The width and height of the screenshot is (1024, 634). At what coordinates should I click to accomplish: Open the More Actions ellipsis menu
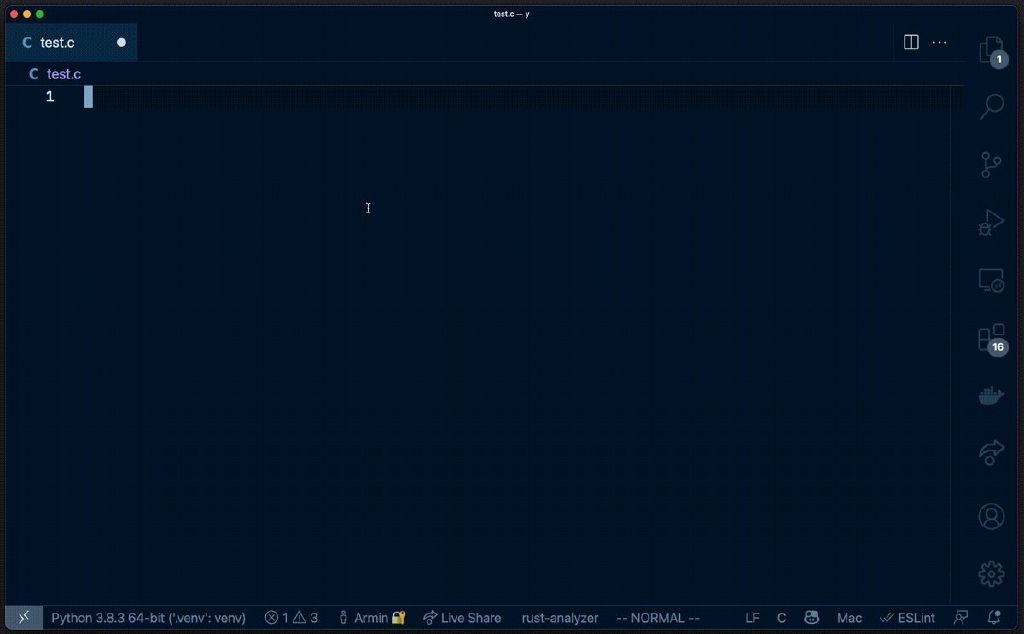pos(939,42)
